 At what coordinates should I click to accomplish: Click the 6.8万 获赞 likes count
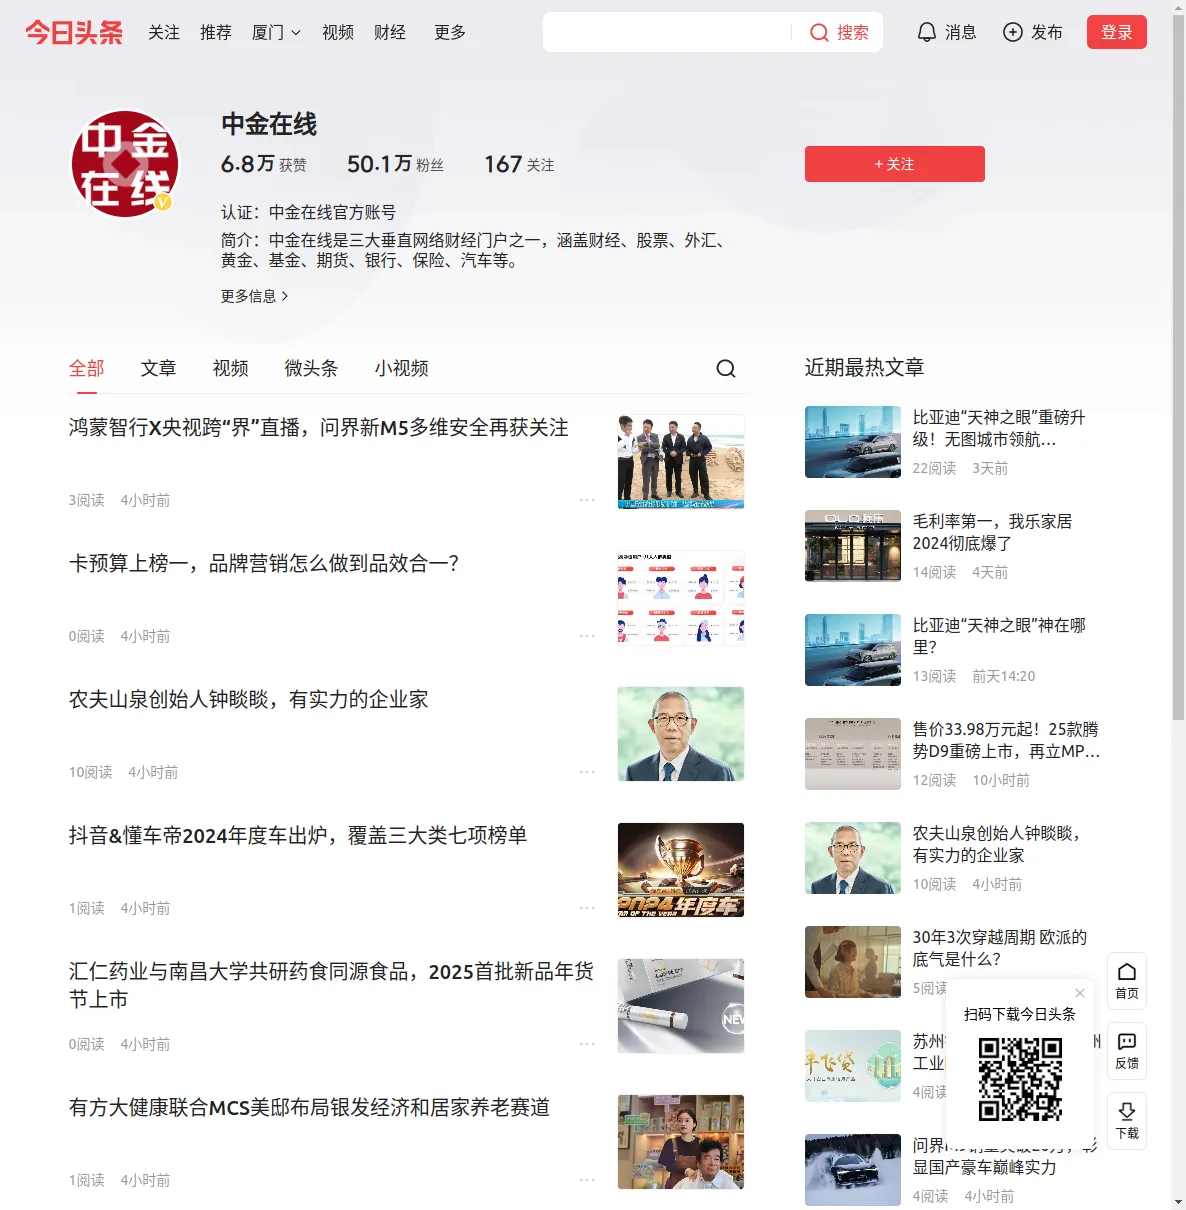[x=264, y=164]
